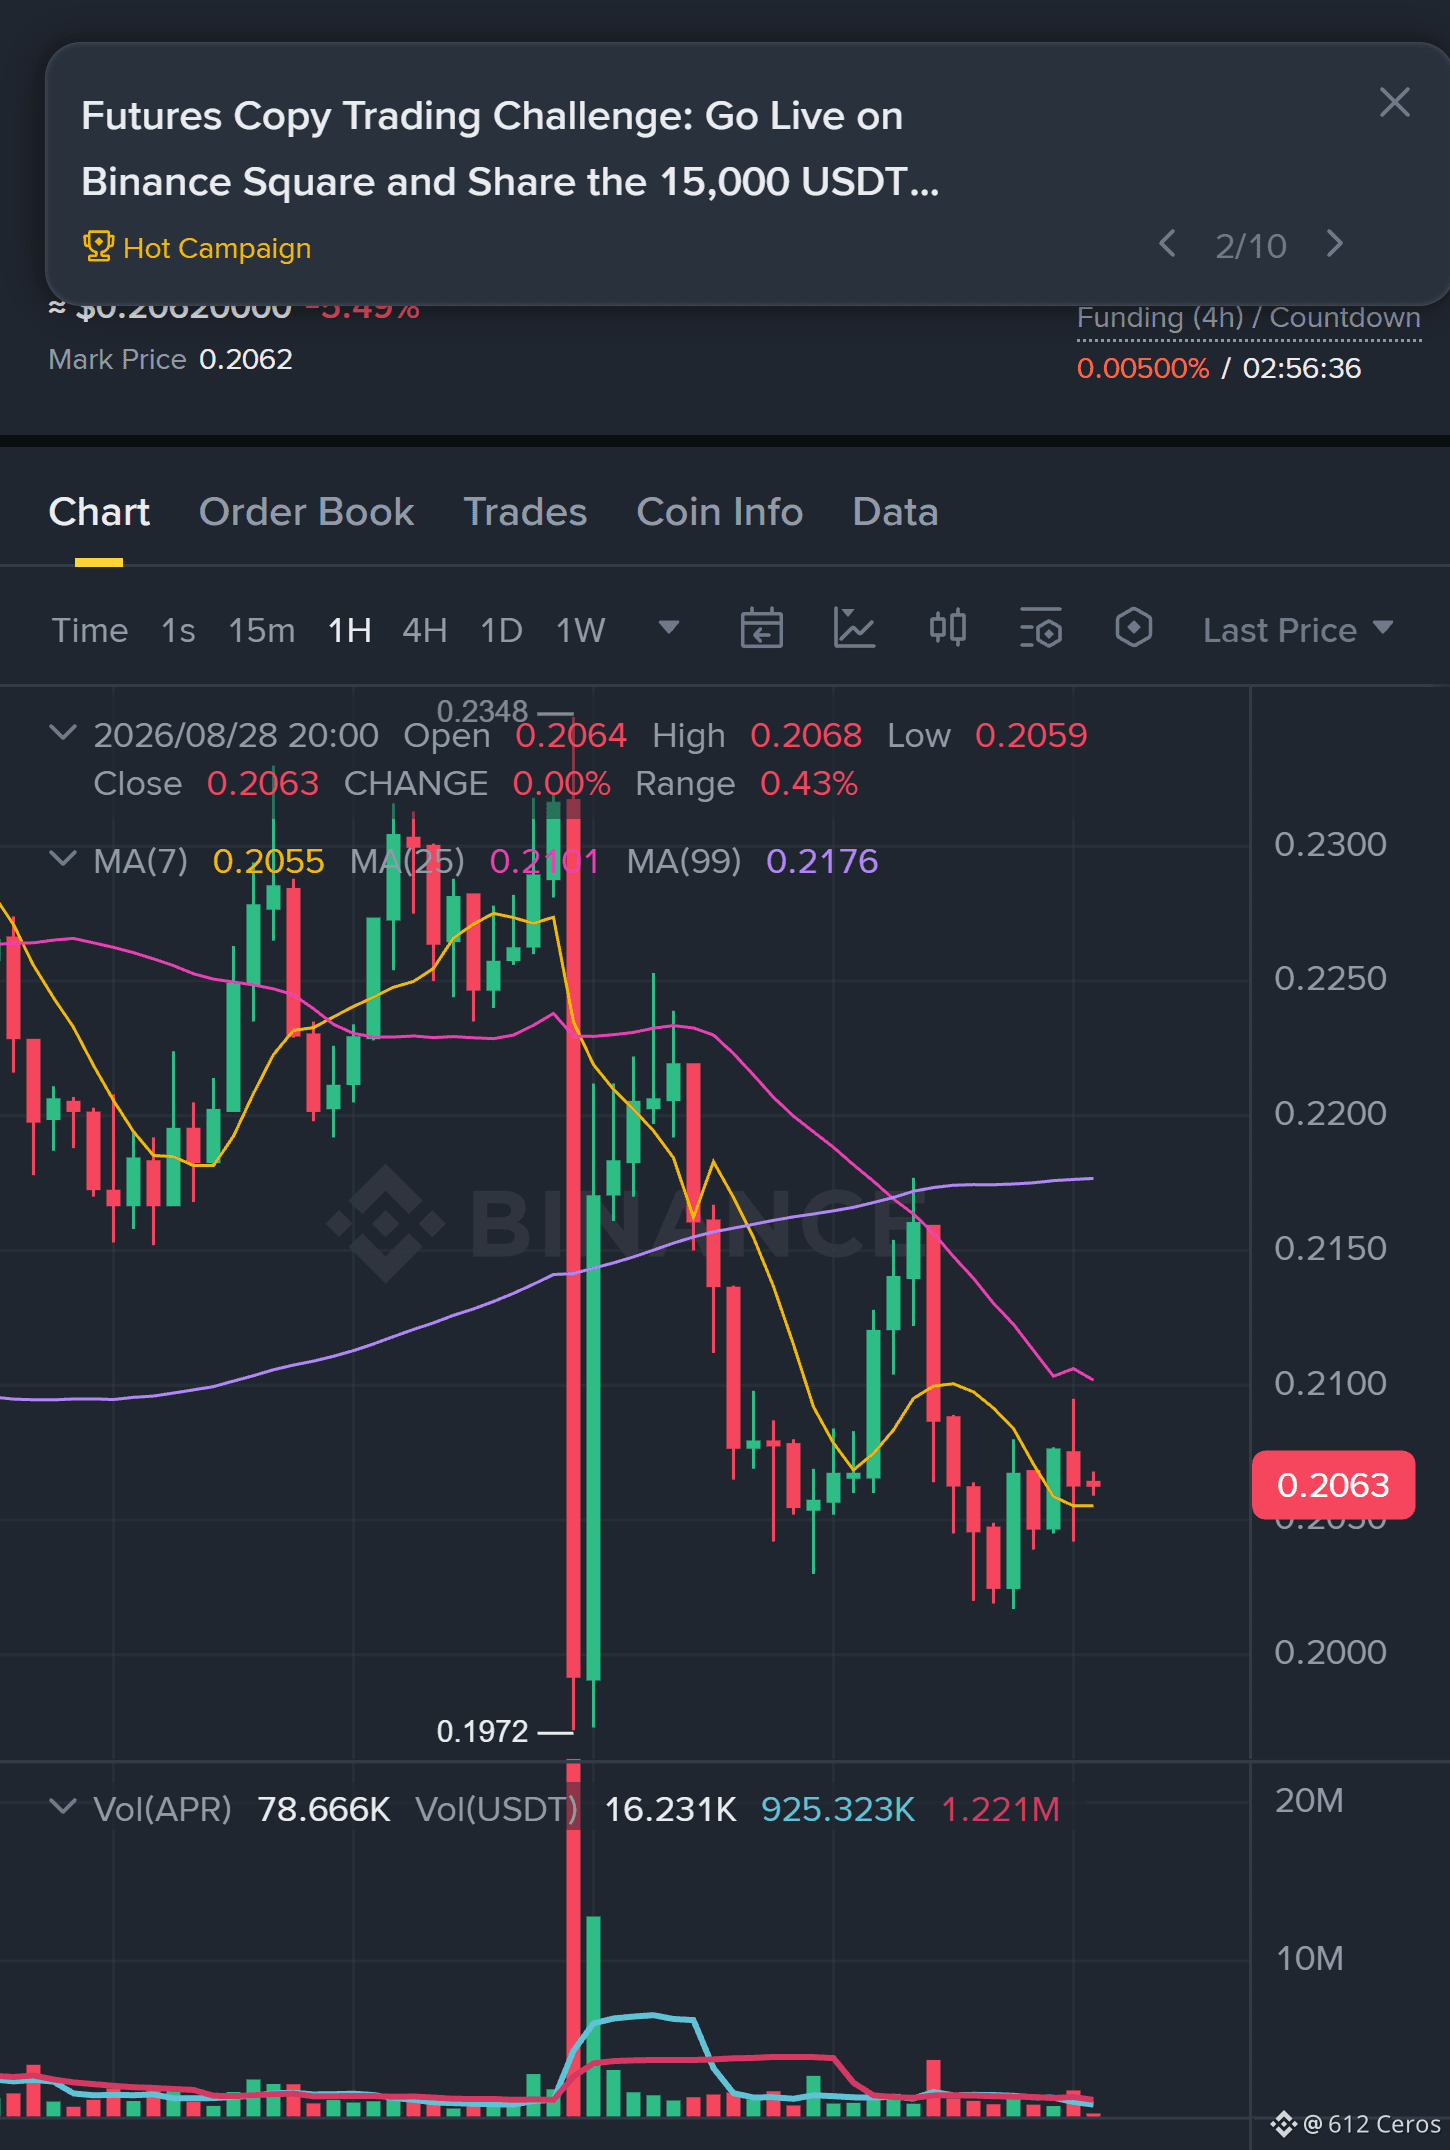Screen dimensions: 1450x2150
Task: Open the Hot Campaign trophy link
Action: click(197, 247)
